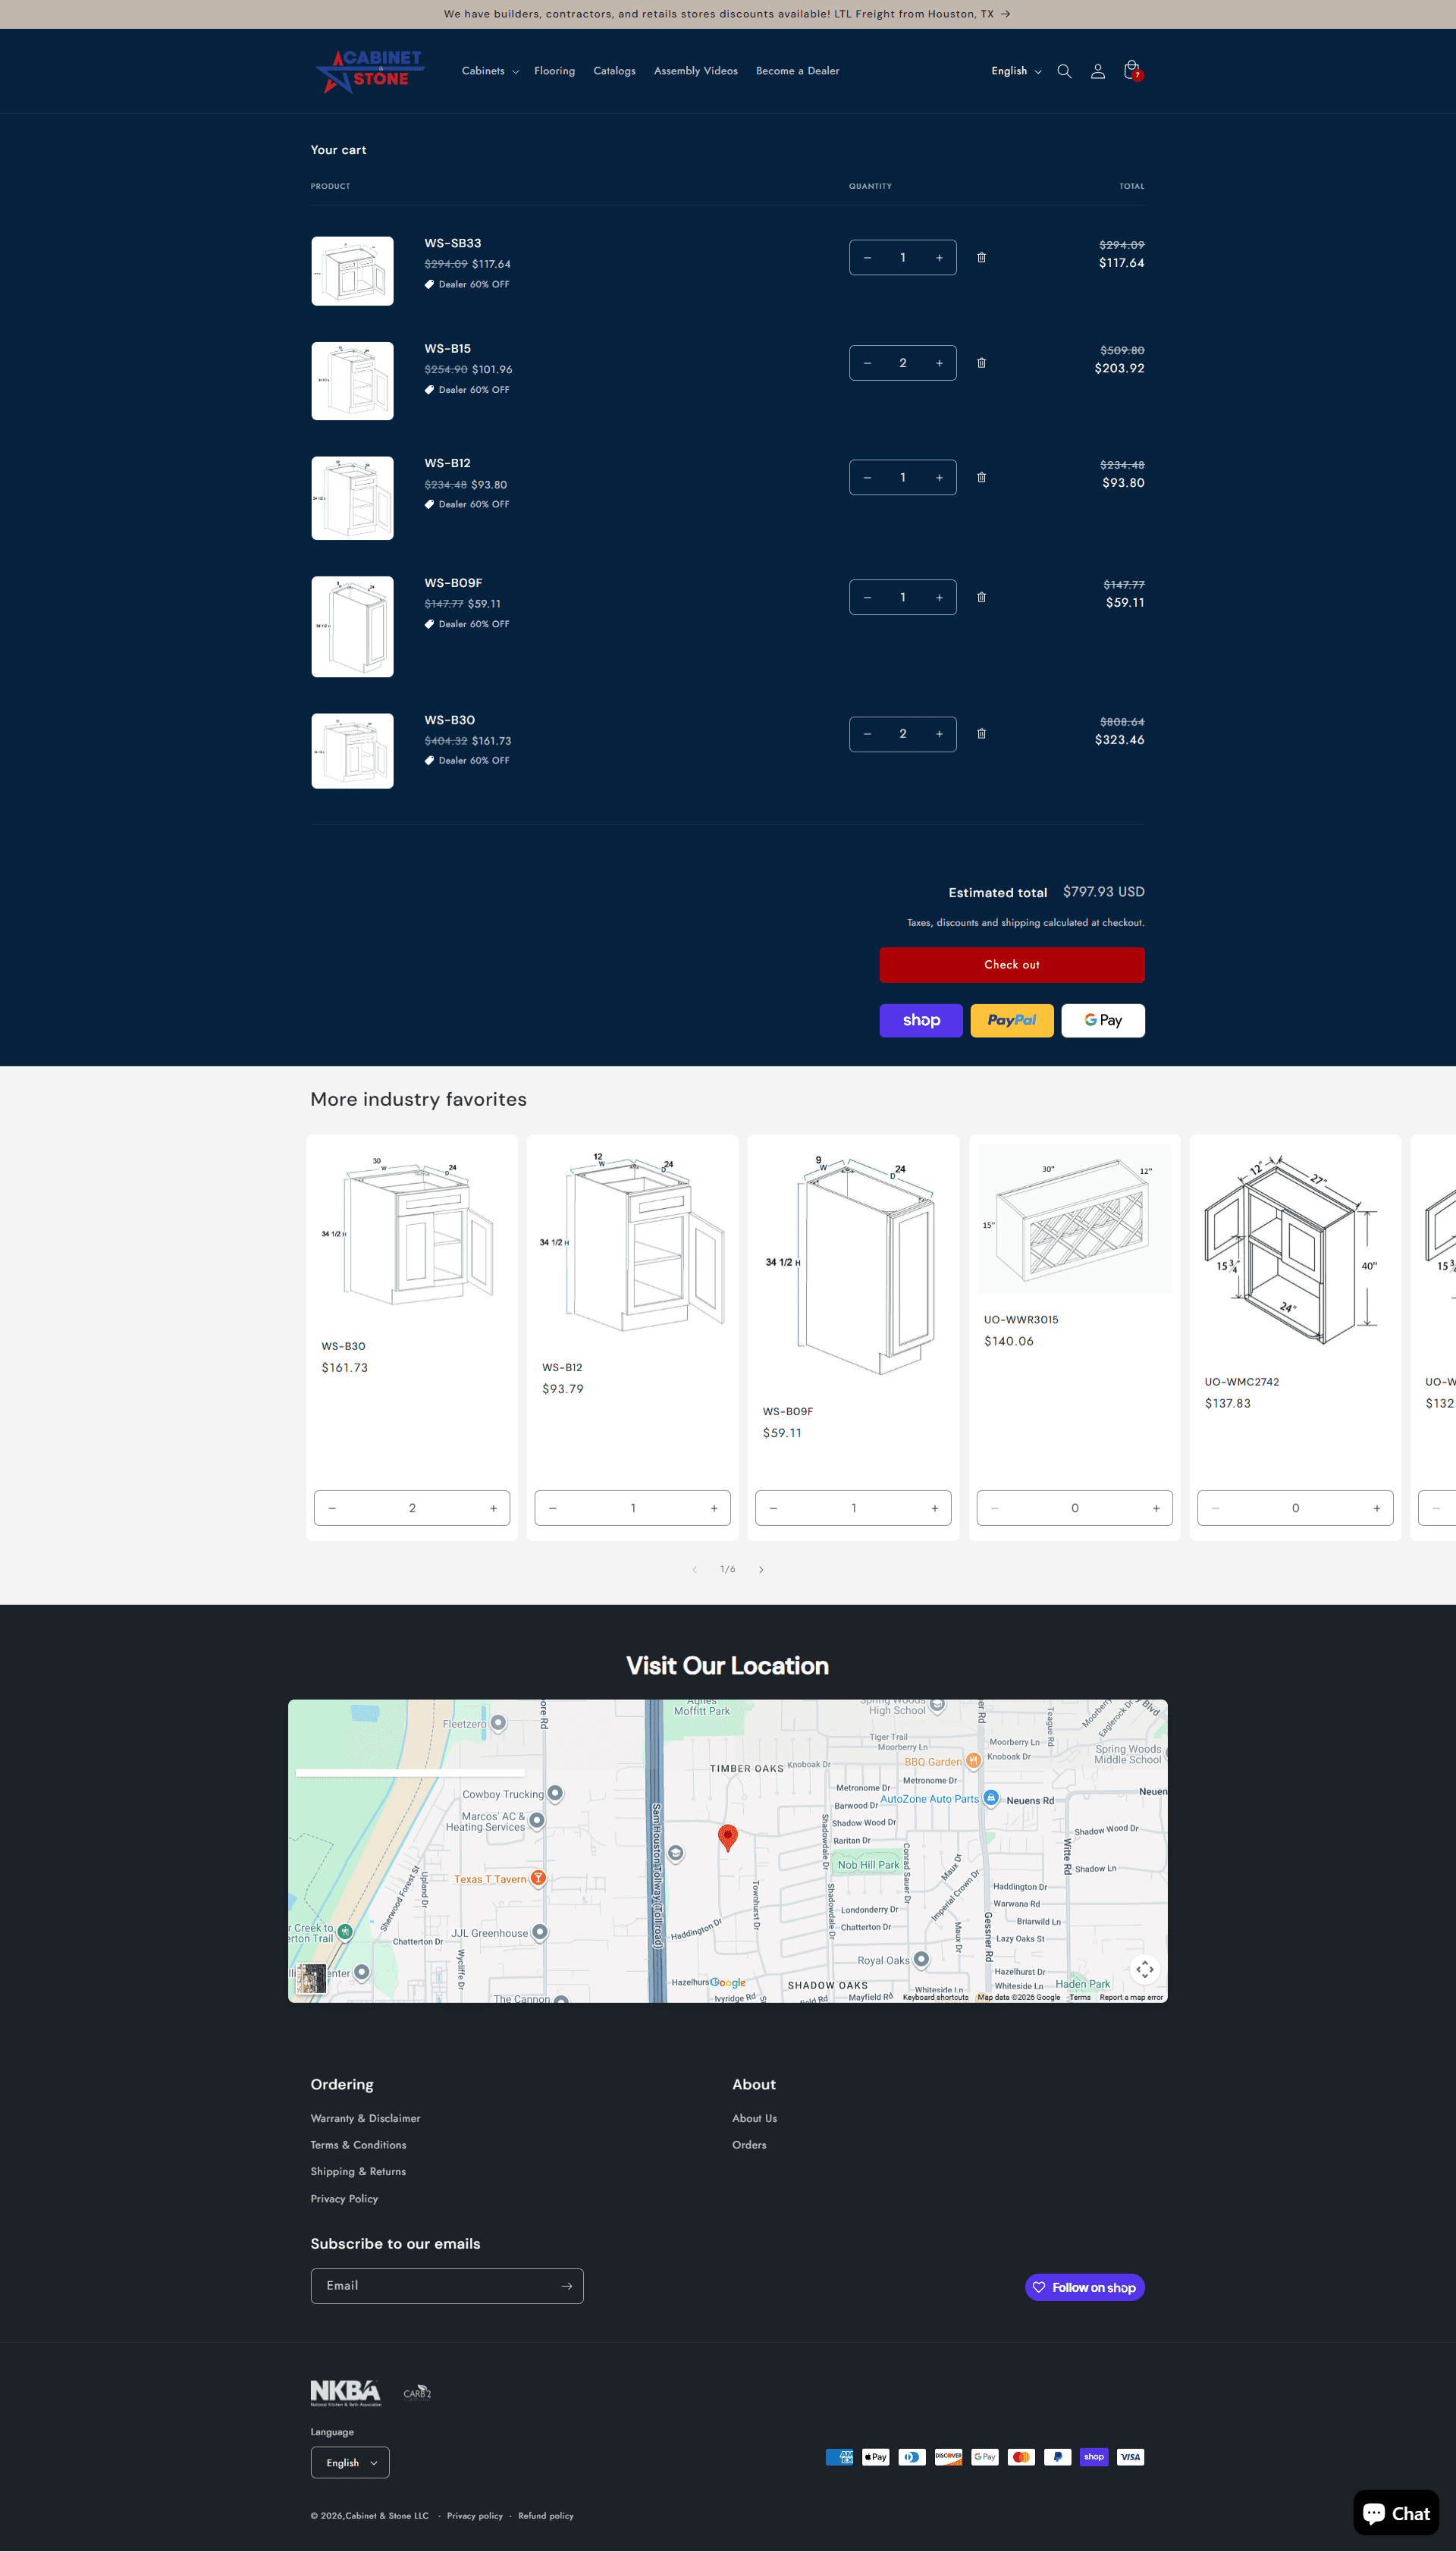Increase WS-B12 cart quantity with plus
The image size is (1456, 2552).
938,478
